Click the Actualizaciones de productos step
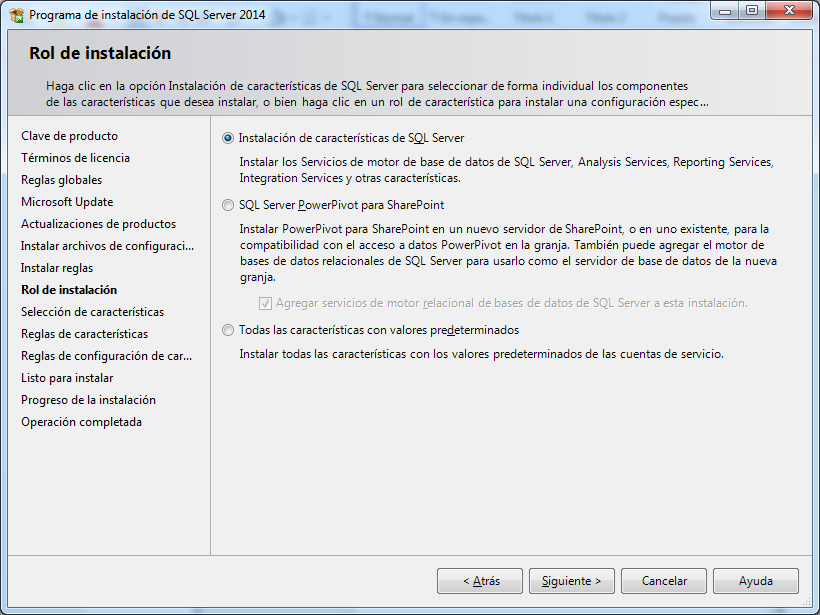This screenshot has width=820, height=615. tap(98, 224)
